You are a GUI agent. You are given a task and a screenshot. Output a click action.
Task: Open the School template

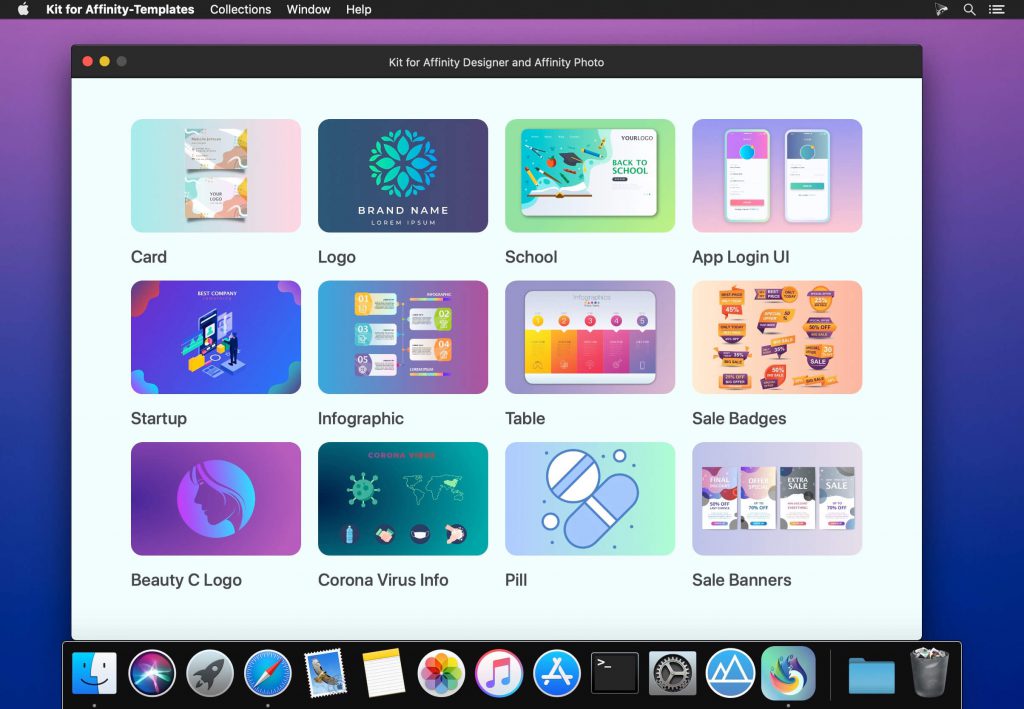click(x=589, y=175)
